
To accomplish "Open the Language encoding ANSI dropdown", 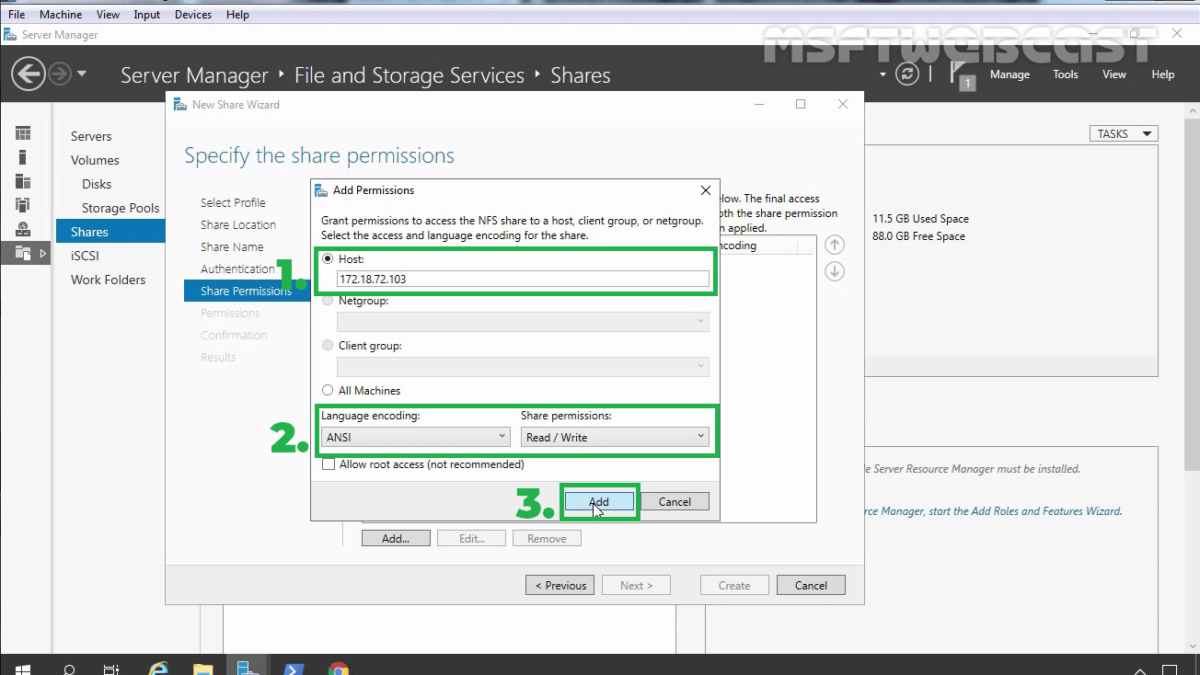I will coord(416,437).
